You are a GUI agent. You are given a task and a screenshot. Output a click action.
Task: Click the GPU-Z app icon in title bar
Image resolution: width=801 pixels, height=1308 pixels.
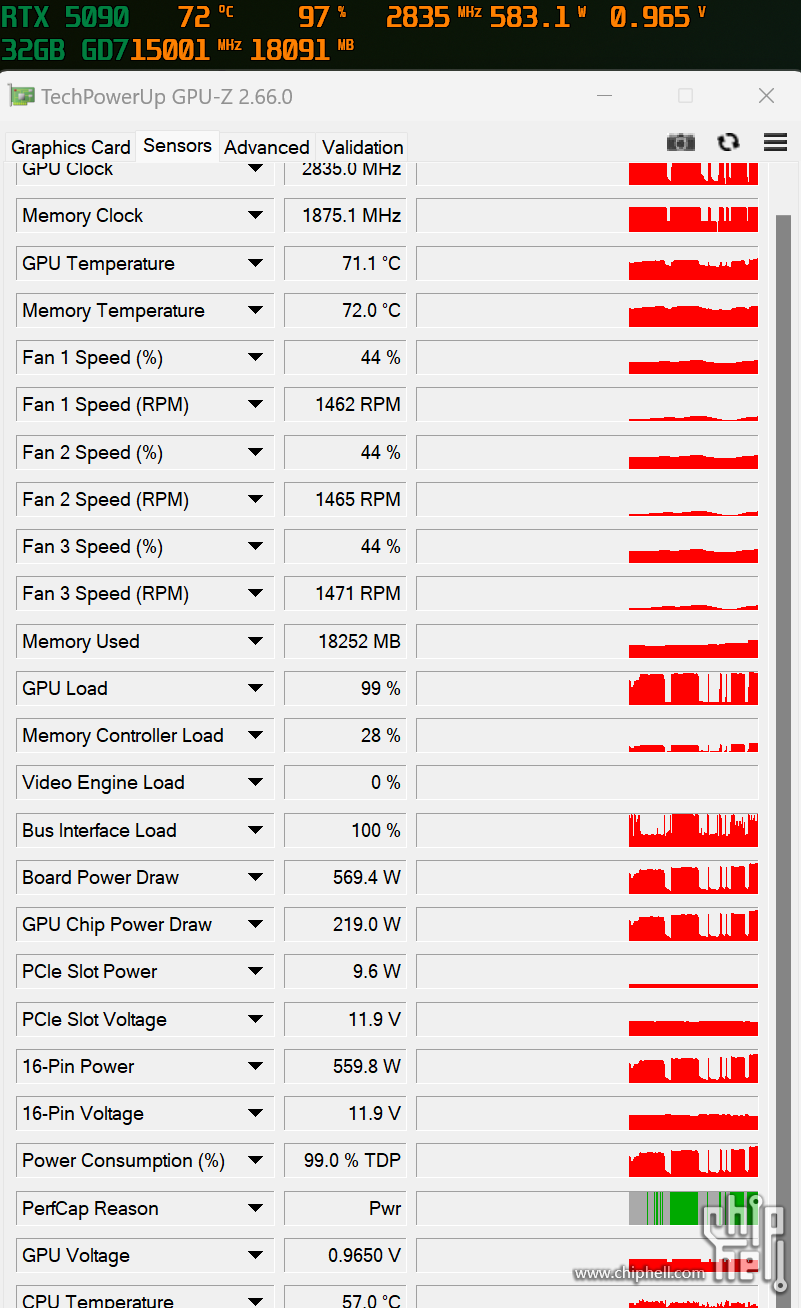tap(21, 96)
